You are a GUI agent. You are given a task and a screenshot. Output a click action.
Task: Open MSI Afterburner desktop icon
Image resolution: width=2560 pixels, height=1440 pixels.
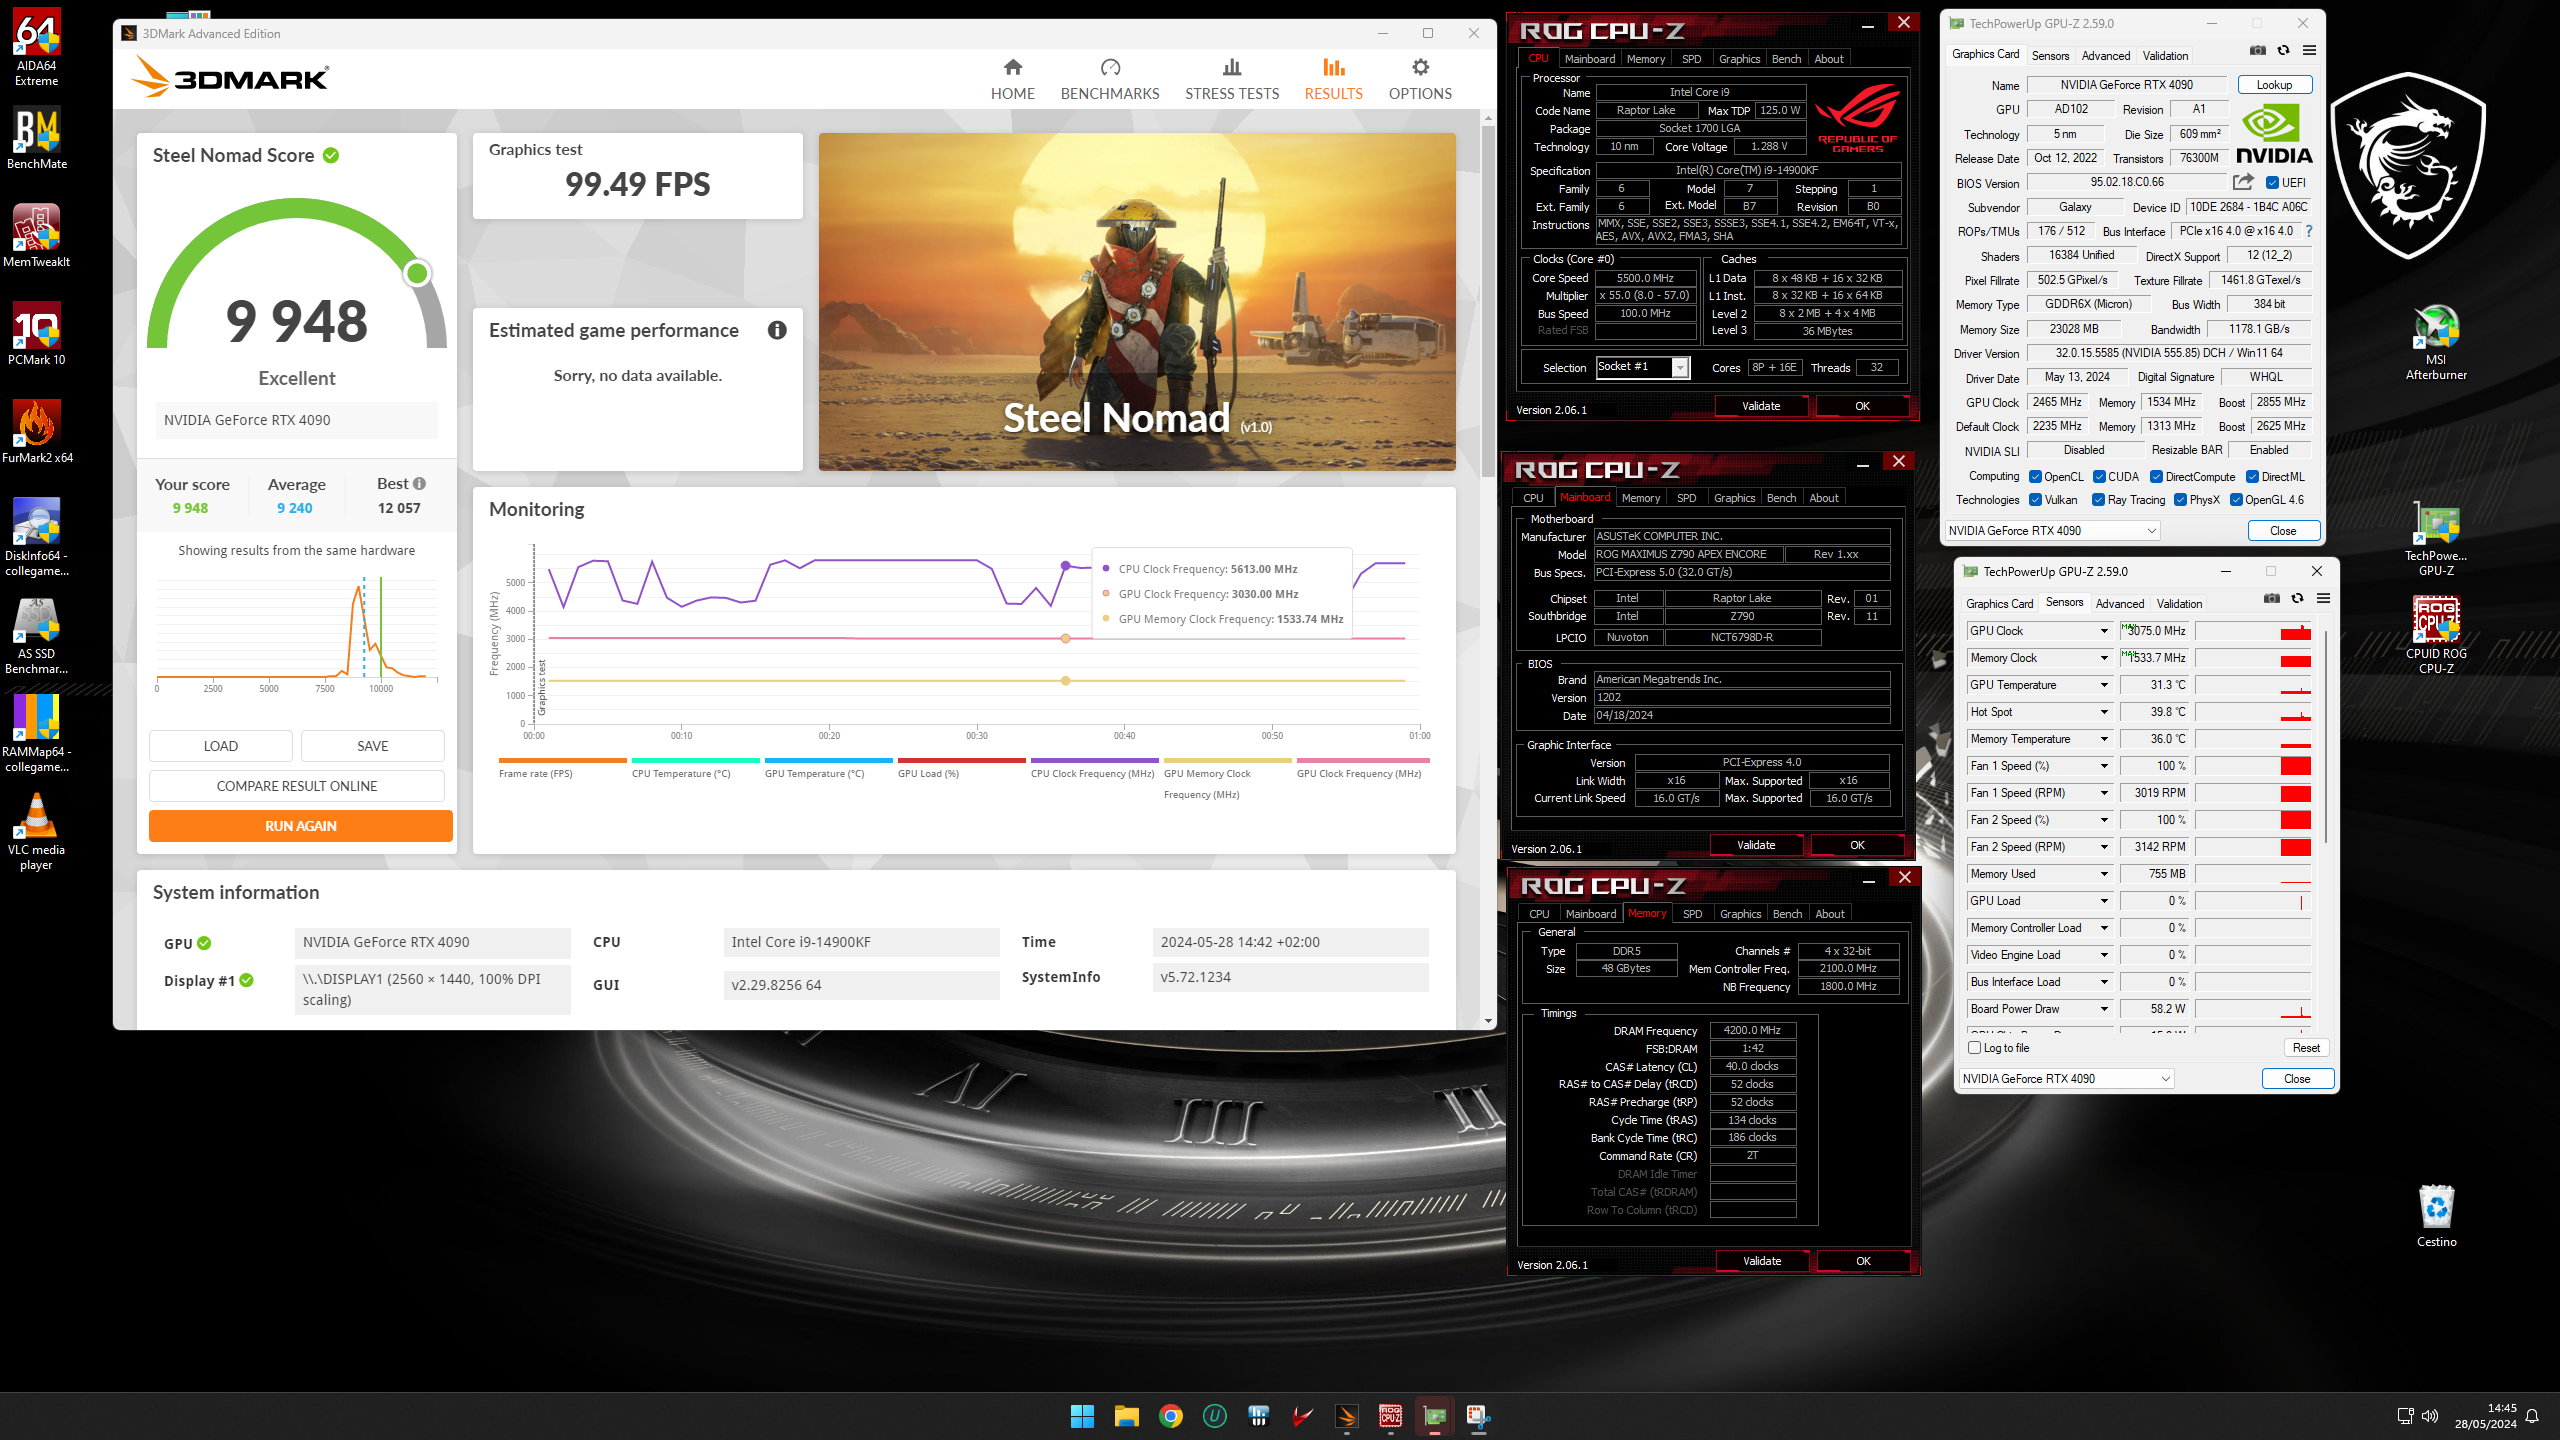[2436, 341]
